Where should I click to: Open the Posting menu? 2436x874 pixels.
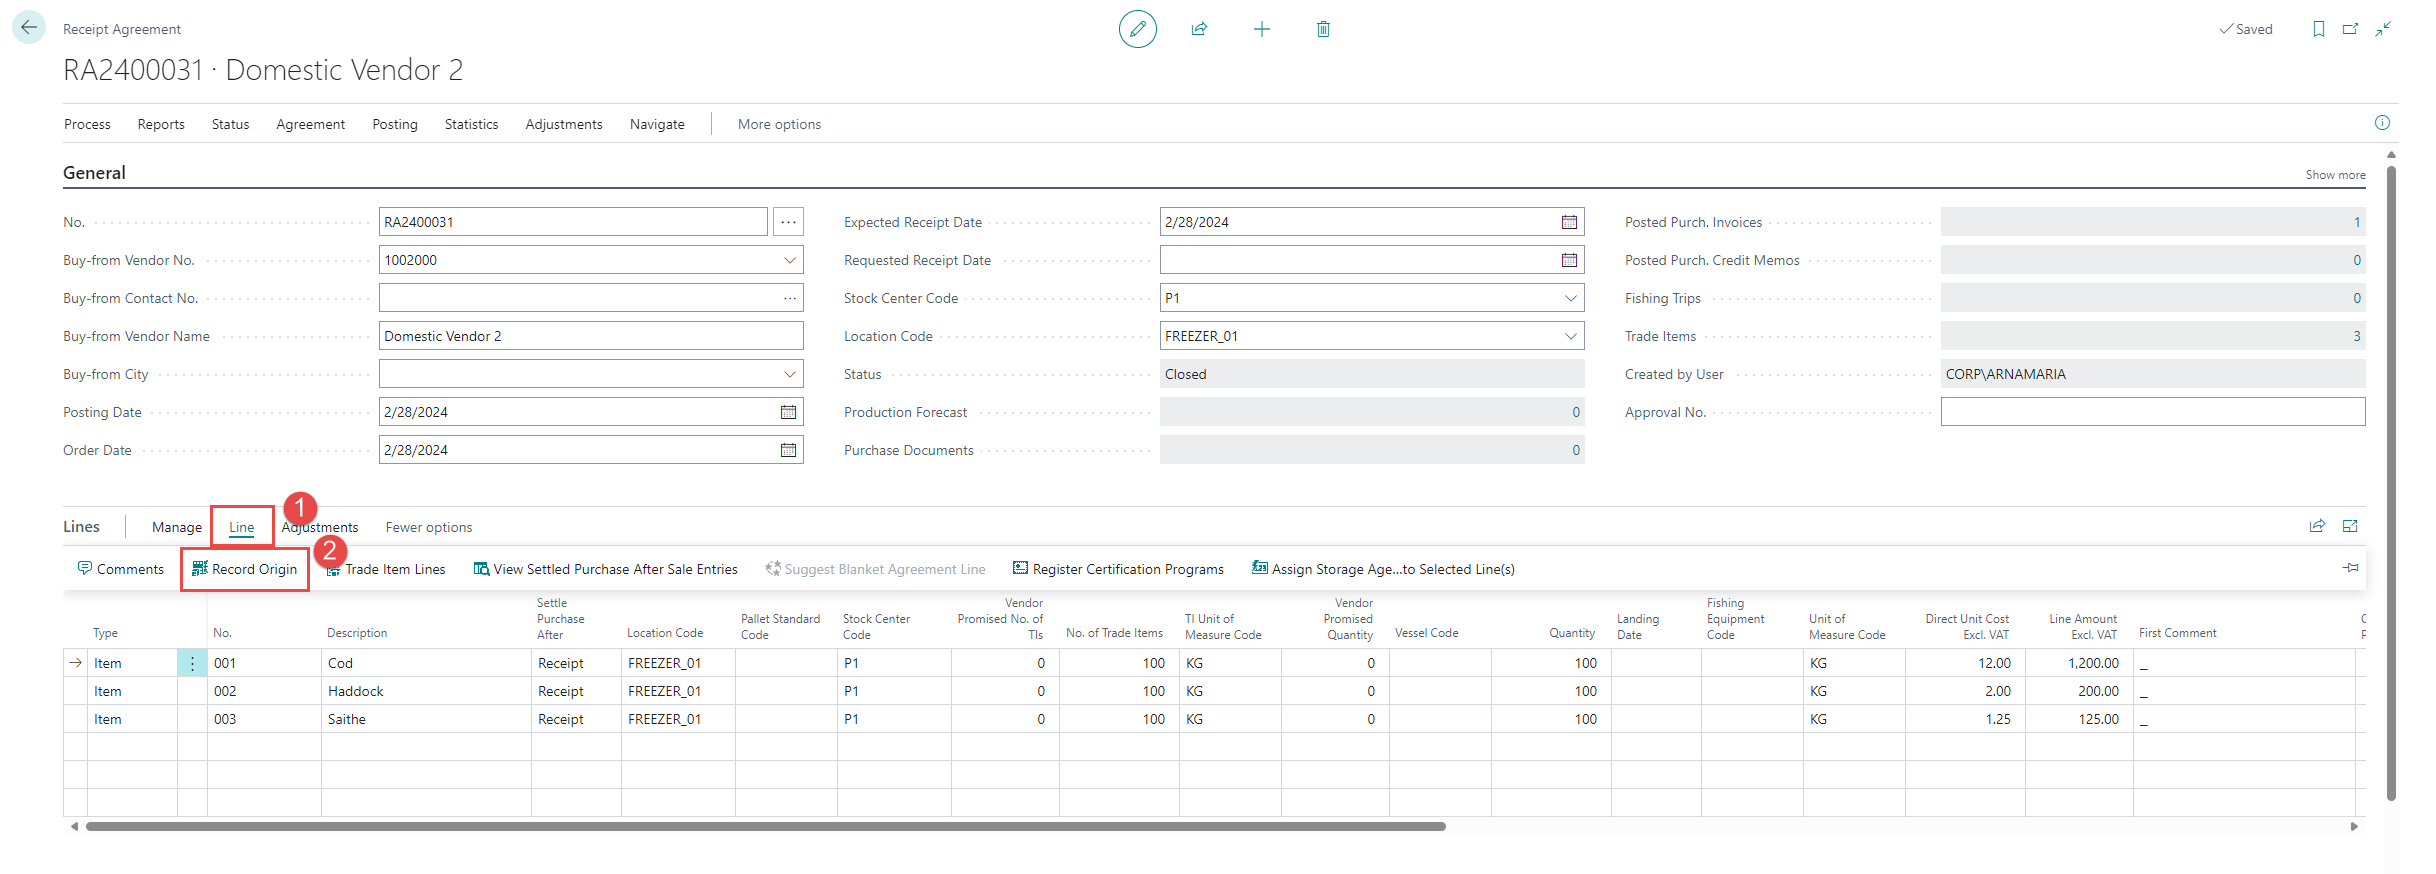click(394, 124)
